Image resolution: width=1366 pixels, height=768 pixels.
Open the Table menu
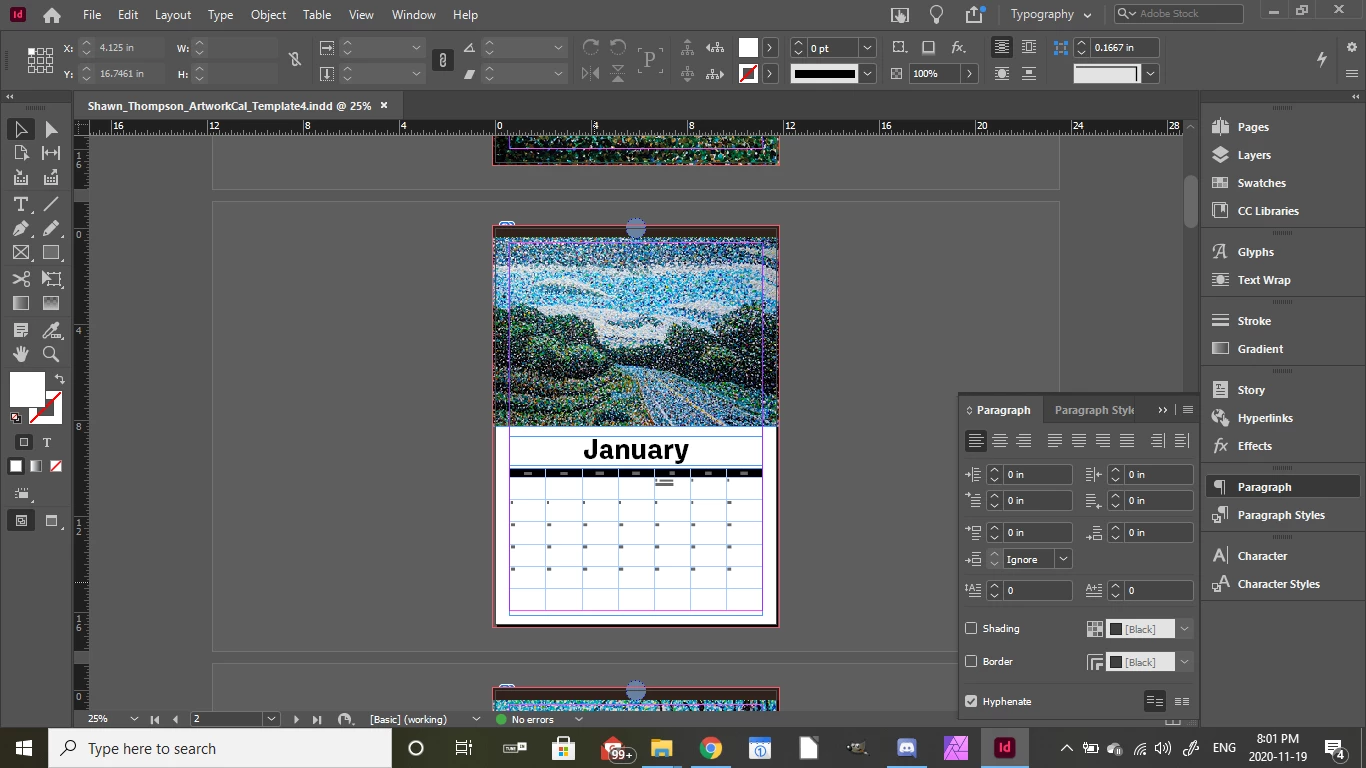317,15
